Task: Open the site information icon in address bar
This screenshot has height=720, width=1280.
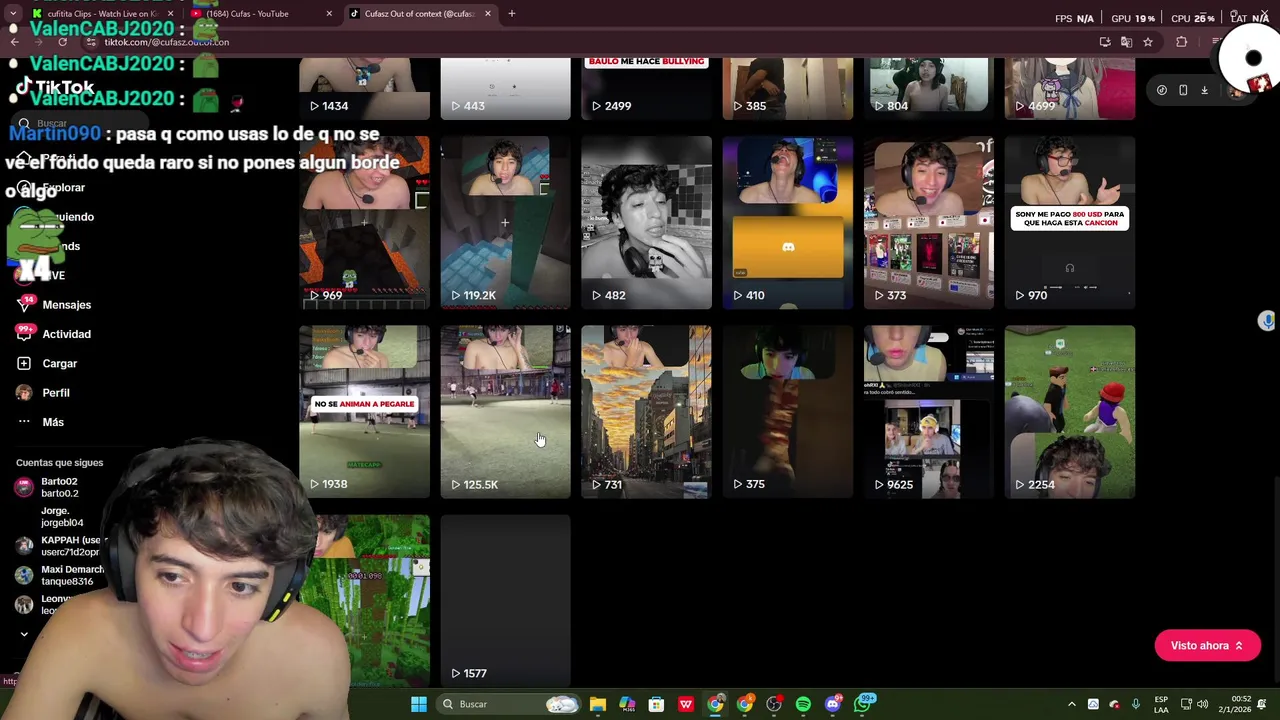Action: 91,42
